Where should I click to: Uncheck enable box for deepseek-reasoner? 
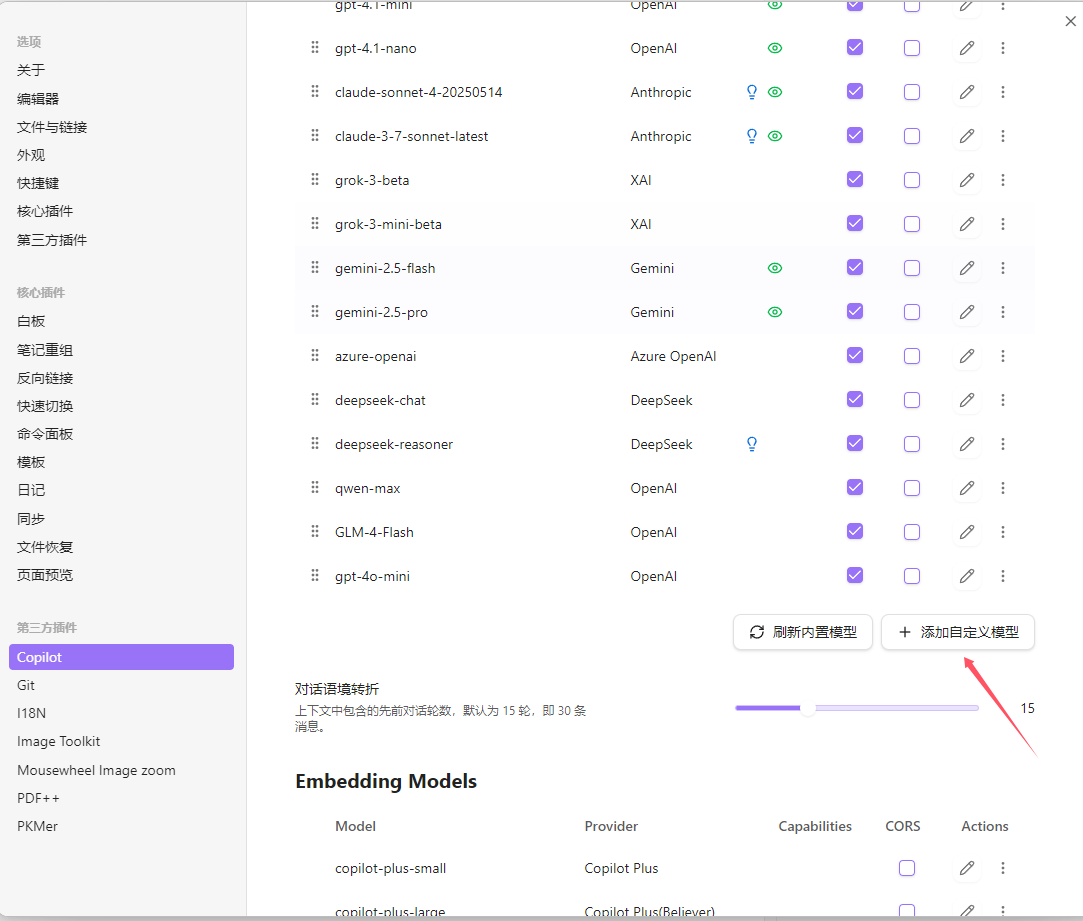(x=855, y=443)
